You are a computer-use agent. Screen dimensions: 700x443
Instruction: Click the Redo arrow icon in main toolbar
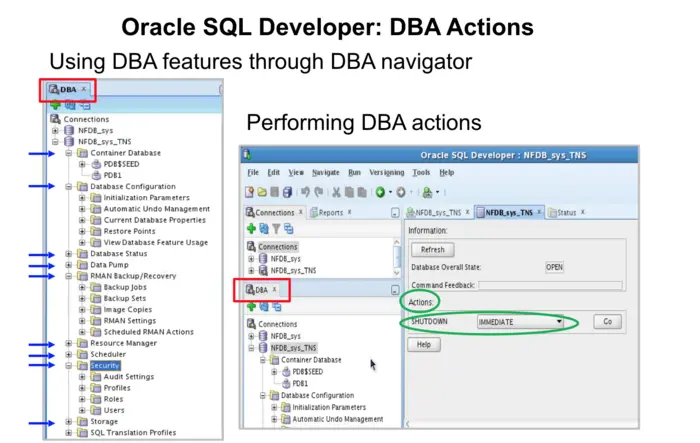coord(318,192)
